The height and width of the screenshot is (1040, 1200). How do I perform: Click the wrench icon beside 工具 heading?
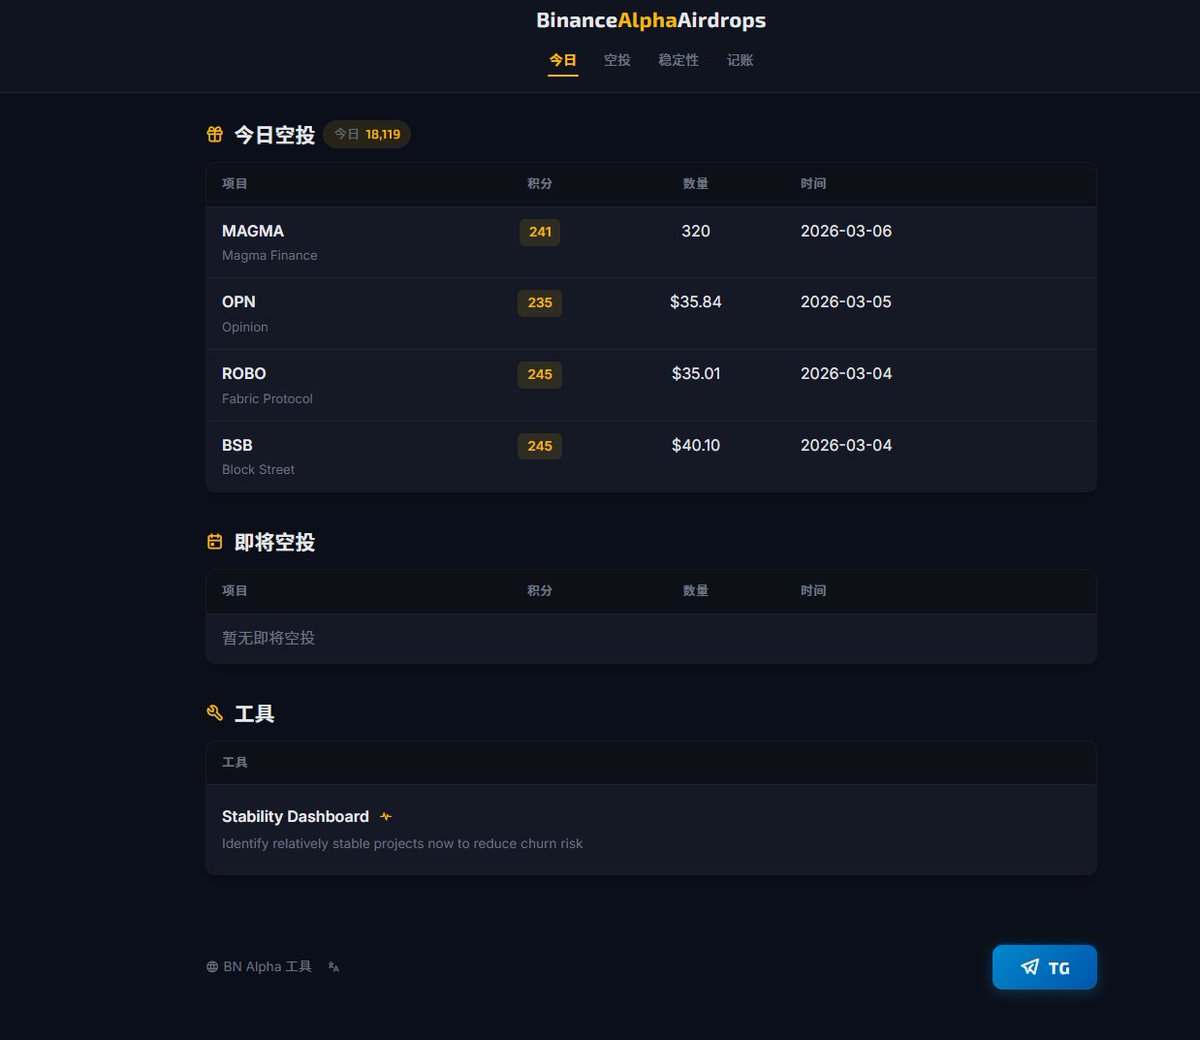pyautogui.click(x=215, y=713)
